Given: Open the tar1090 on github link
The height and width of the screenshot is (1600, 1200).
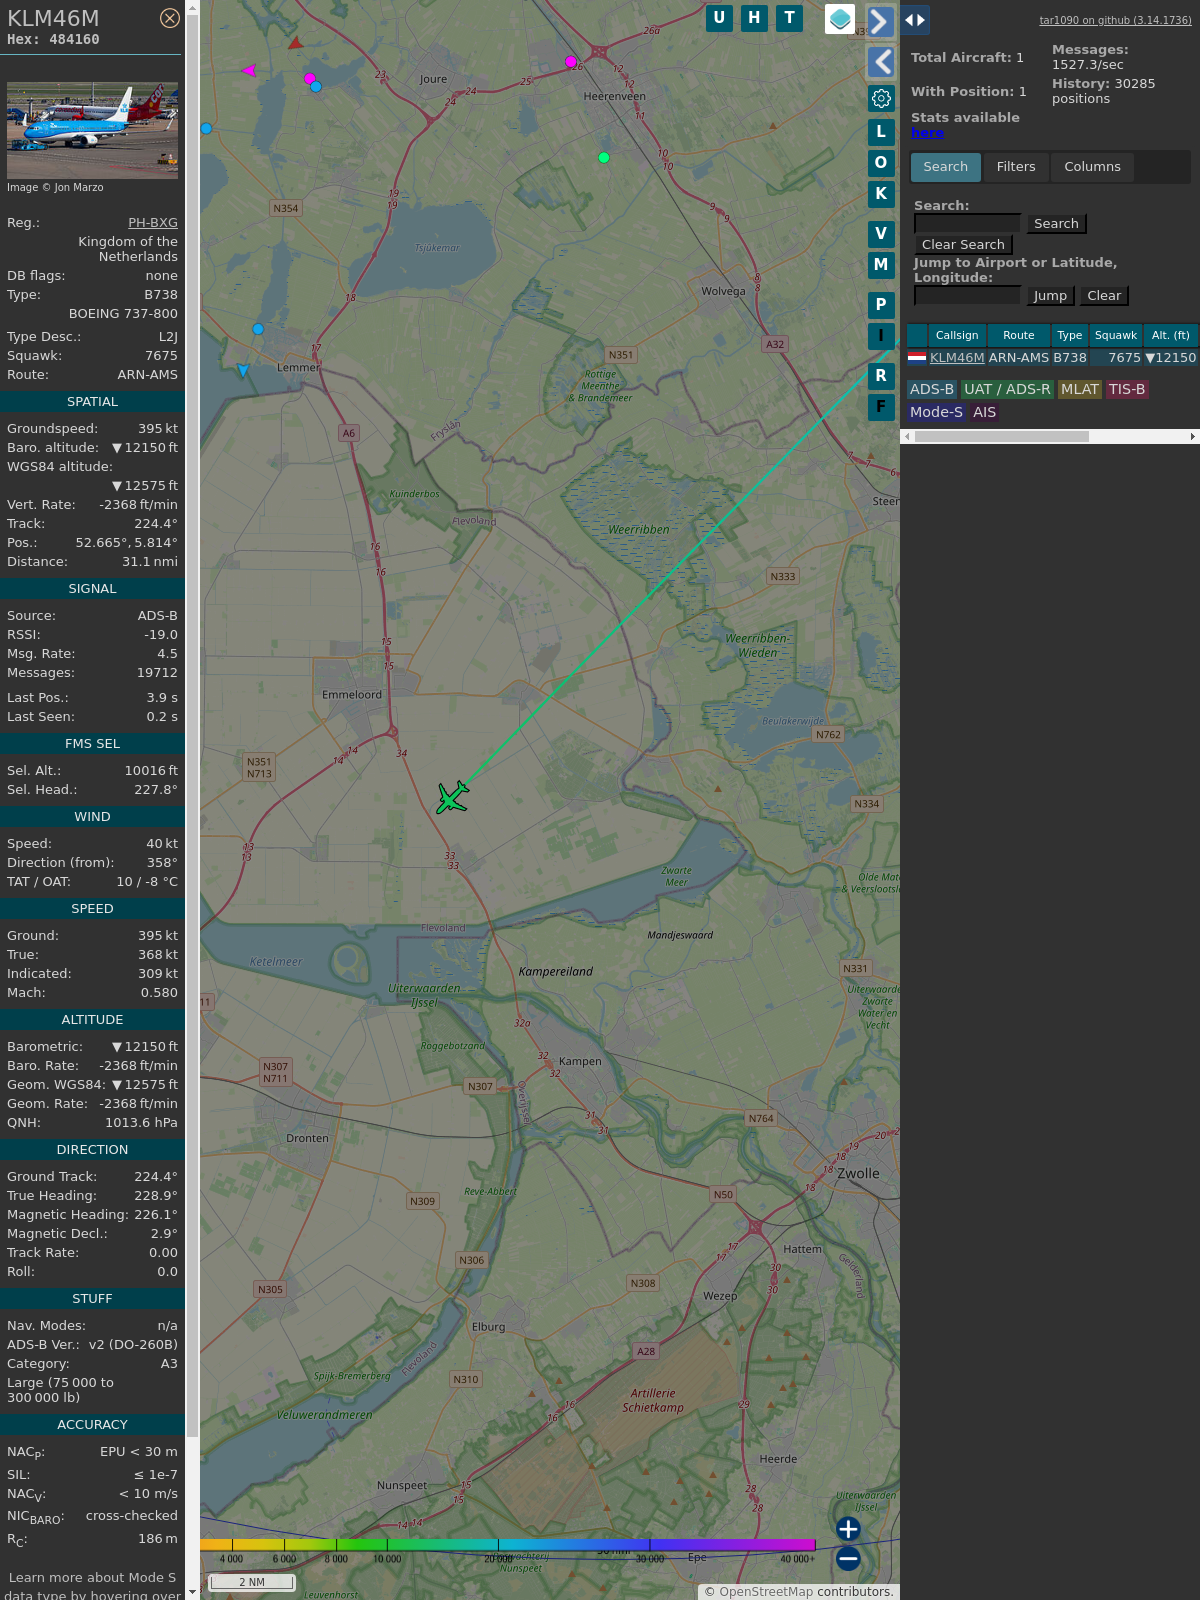Looking at the screenshot, I should coord(1115,20).
